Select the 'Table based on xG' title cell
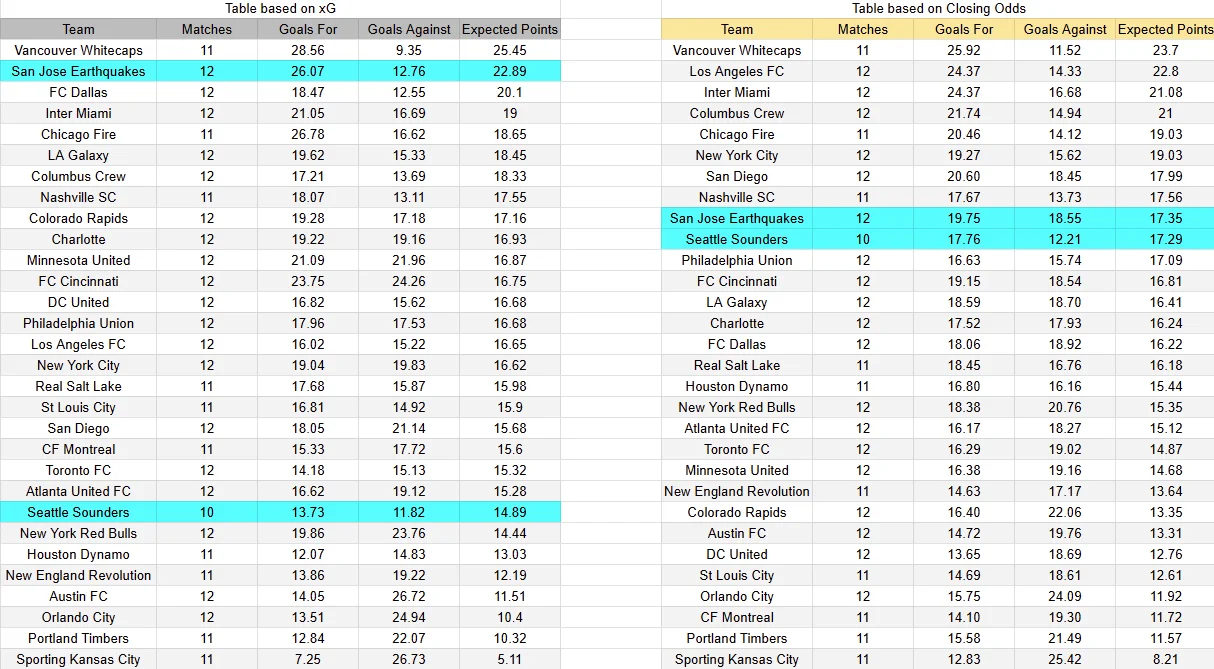Viewport: 1214px width, 669px height. point(279,8)
